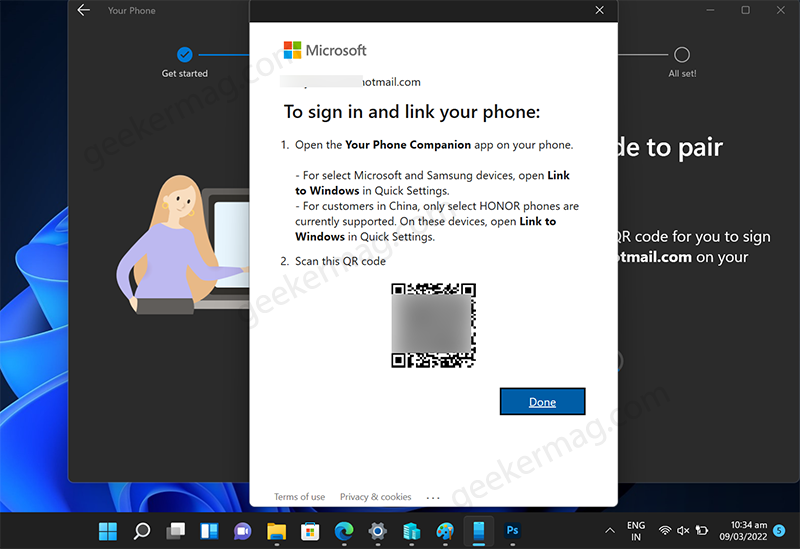800x549 pixels.
Task: Open Task View from taskbar
Action: click(x=176, y=531)
